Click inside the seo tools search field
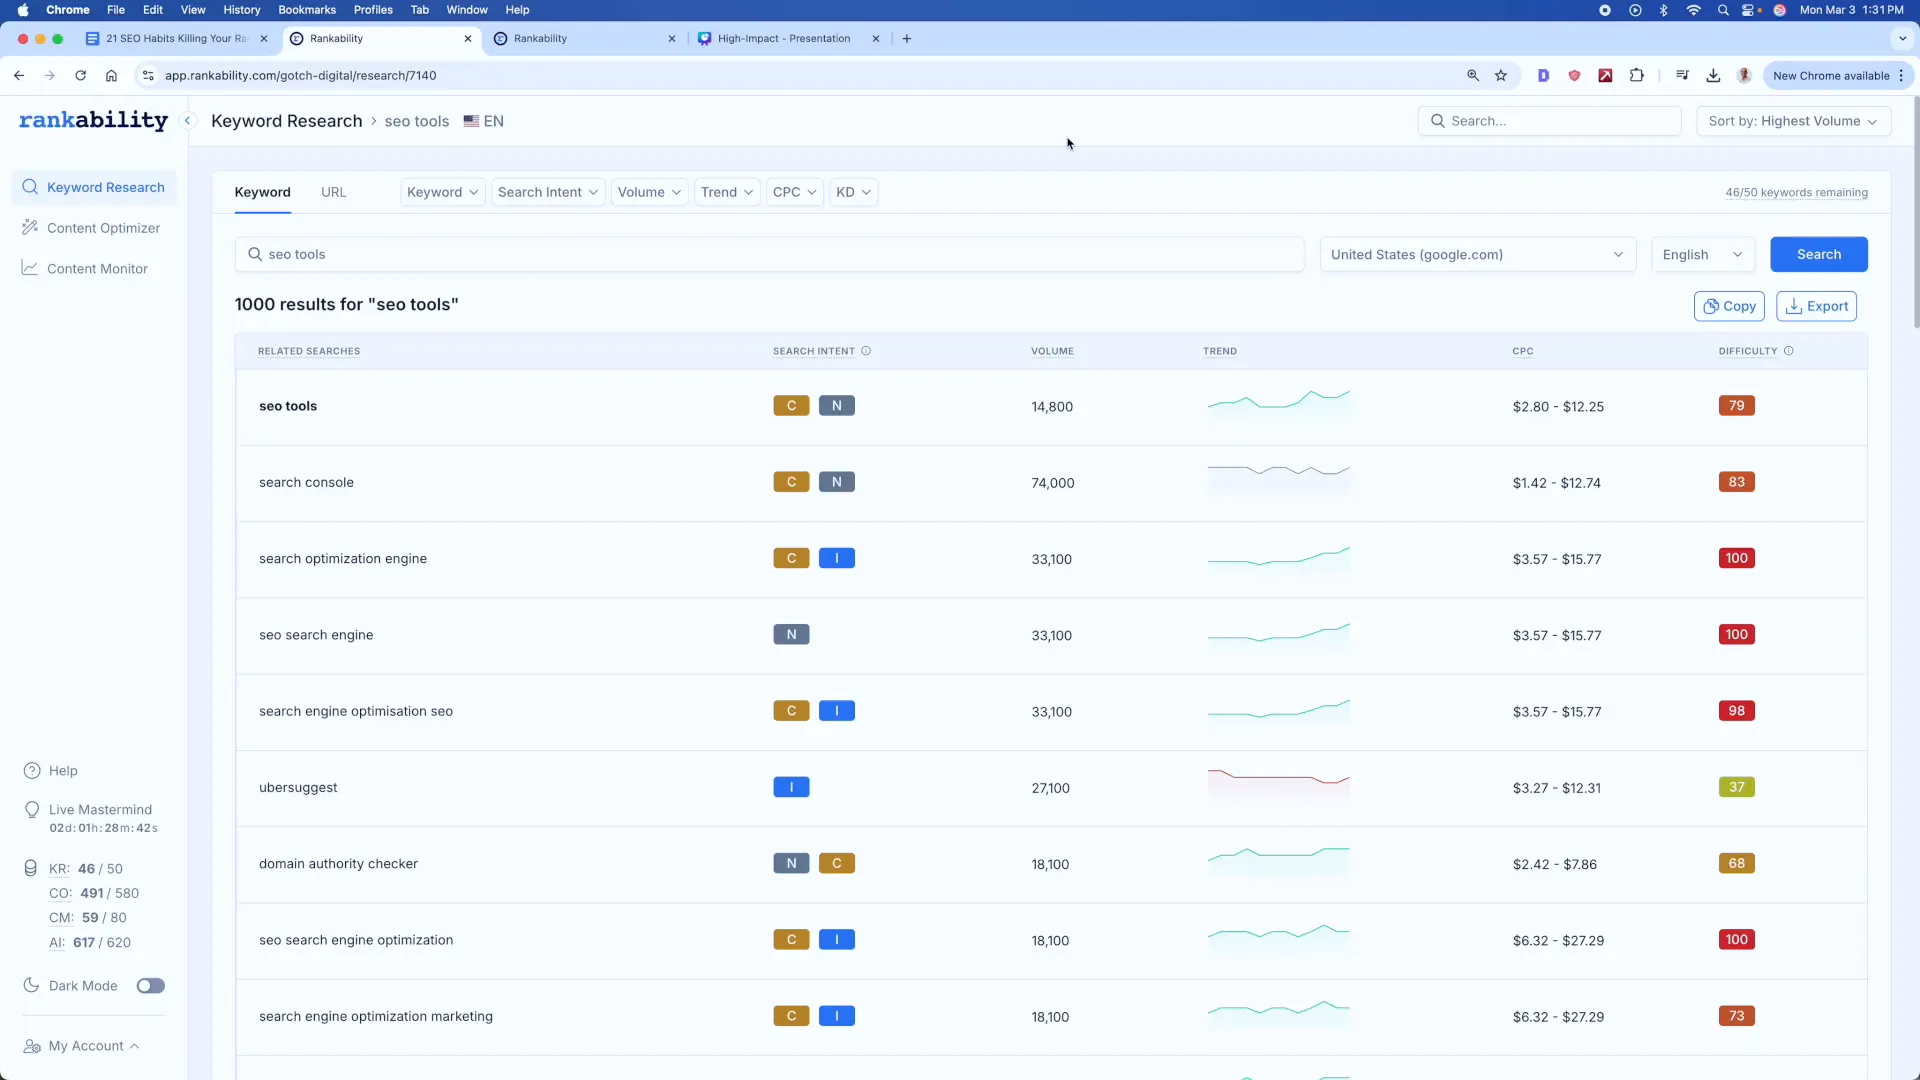Screen dimensions: 1920x1080 coord(700,254)
